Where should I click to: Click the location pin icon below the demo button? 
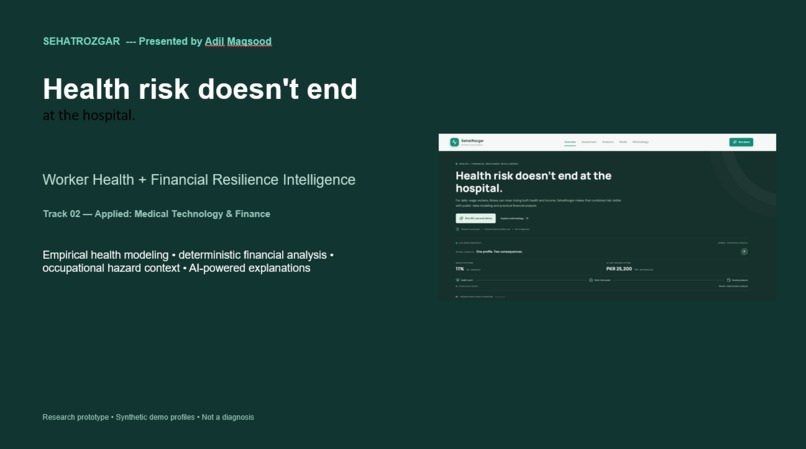point(457,229)
